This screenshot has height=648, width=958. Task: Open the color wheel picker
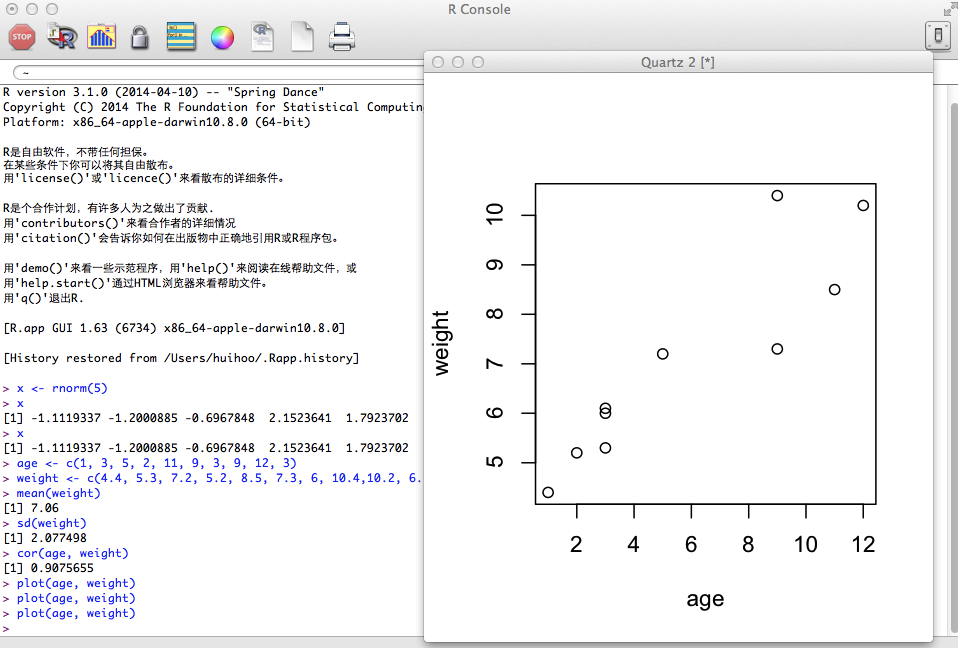pyautogui.click(x=222, y=38)
